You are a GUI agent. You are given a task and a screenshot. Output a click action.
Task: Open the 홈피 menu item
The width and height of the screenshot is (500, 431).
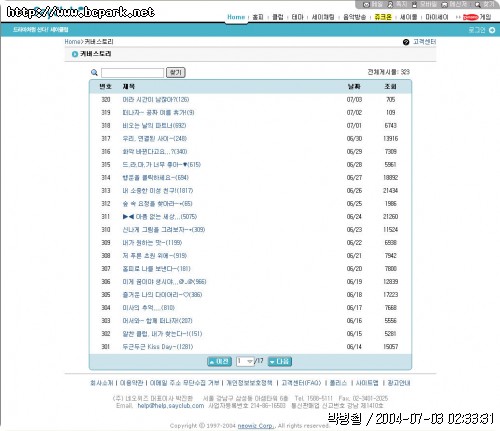click(258, 17)
